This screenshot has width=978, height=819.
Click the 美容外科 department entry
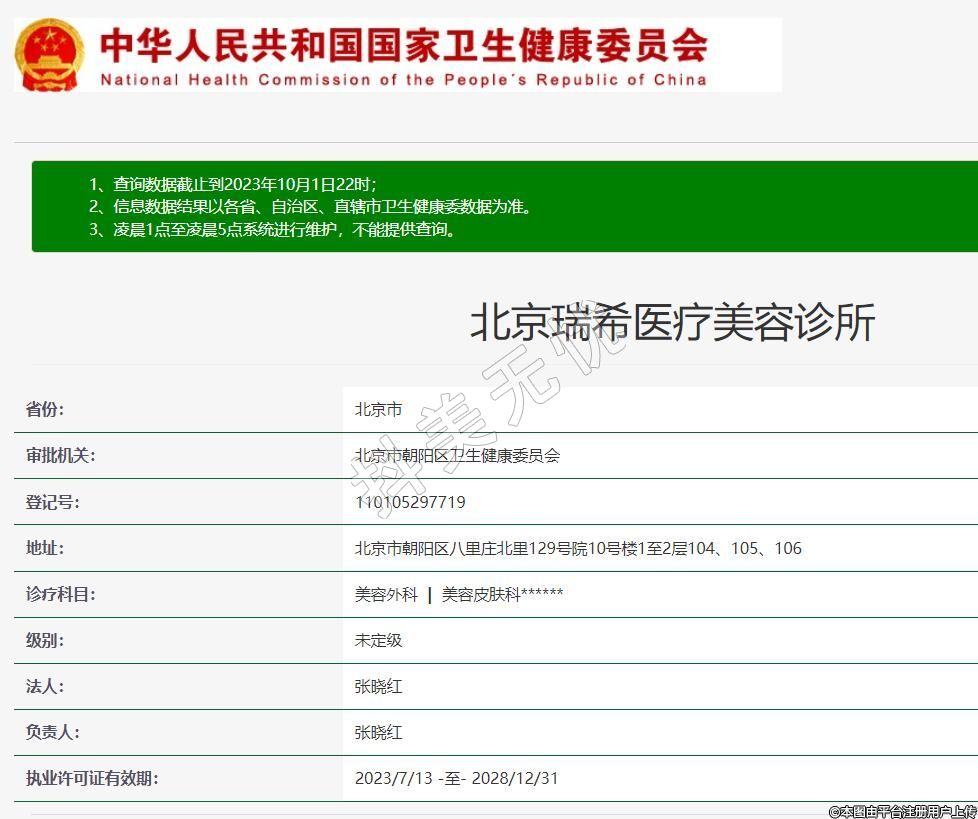386,594
